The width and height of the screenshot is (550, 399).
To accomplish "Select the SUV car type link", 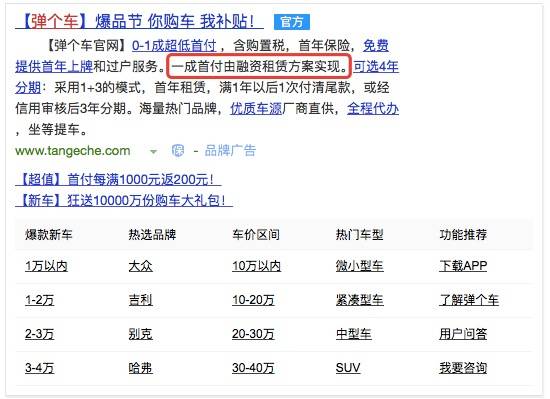I will tap(348, 368).
